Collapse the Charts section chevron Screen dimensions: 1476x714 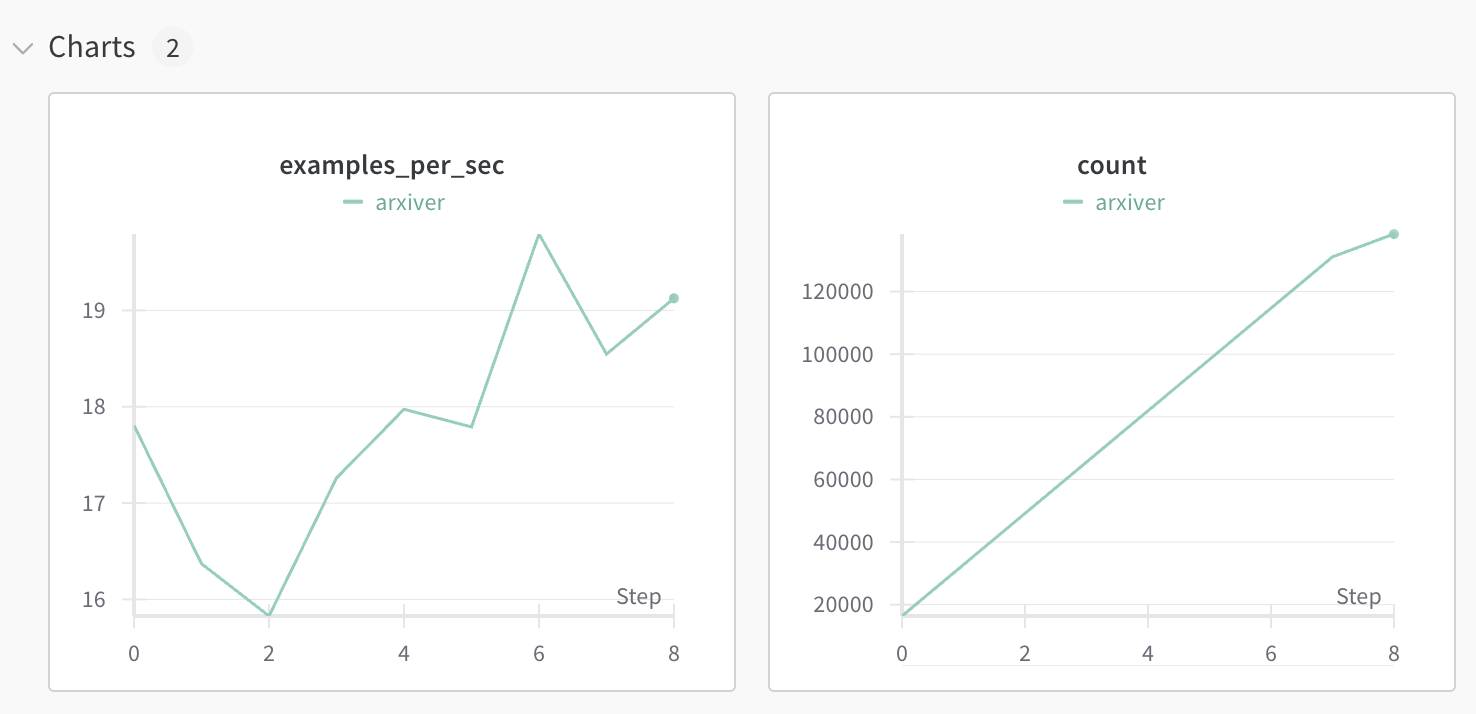click(23, 48)
